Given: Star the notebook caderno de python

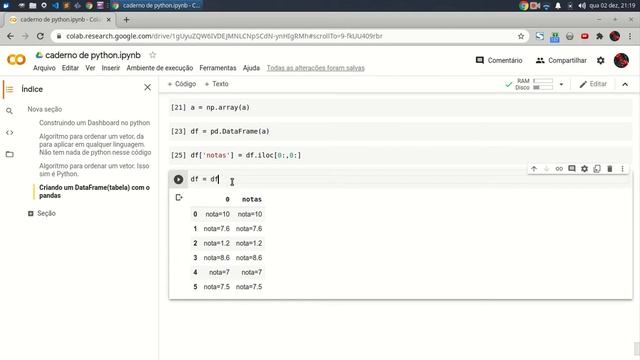Looking at the screenshot, I should (x=153, y=55).
